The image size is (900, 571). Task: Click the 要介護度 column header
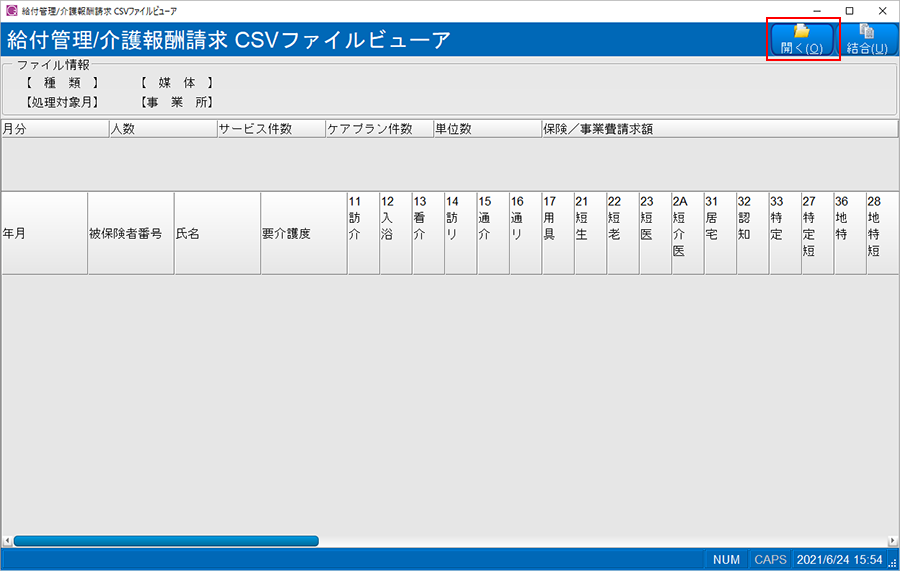pyautogui.click(x=303, y=233)
